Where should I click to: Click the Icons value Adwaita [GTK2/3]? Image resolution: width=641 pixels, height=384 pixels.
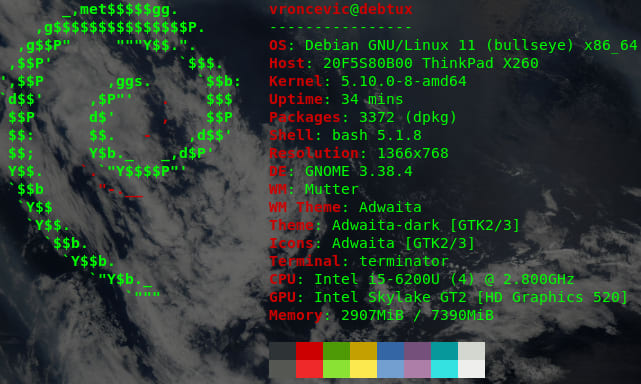click(403, 243)
